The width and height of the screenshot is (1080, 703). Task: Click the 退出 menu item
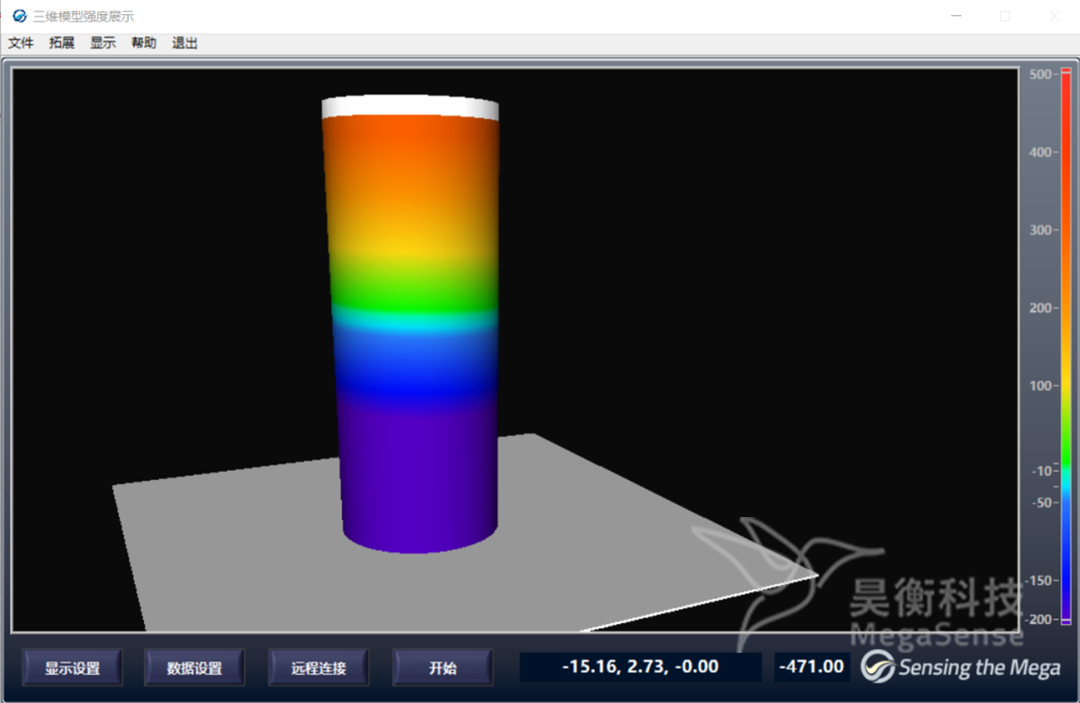click(185, 43)
